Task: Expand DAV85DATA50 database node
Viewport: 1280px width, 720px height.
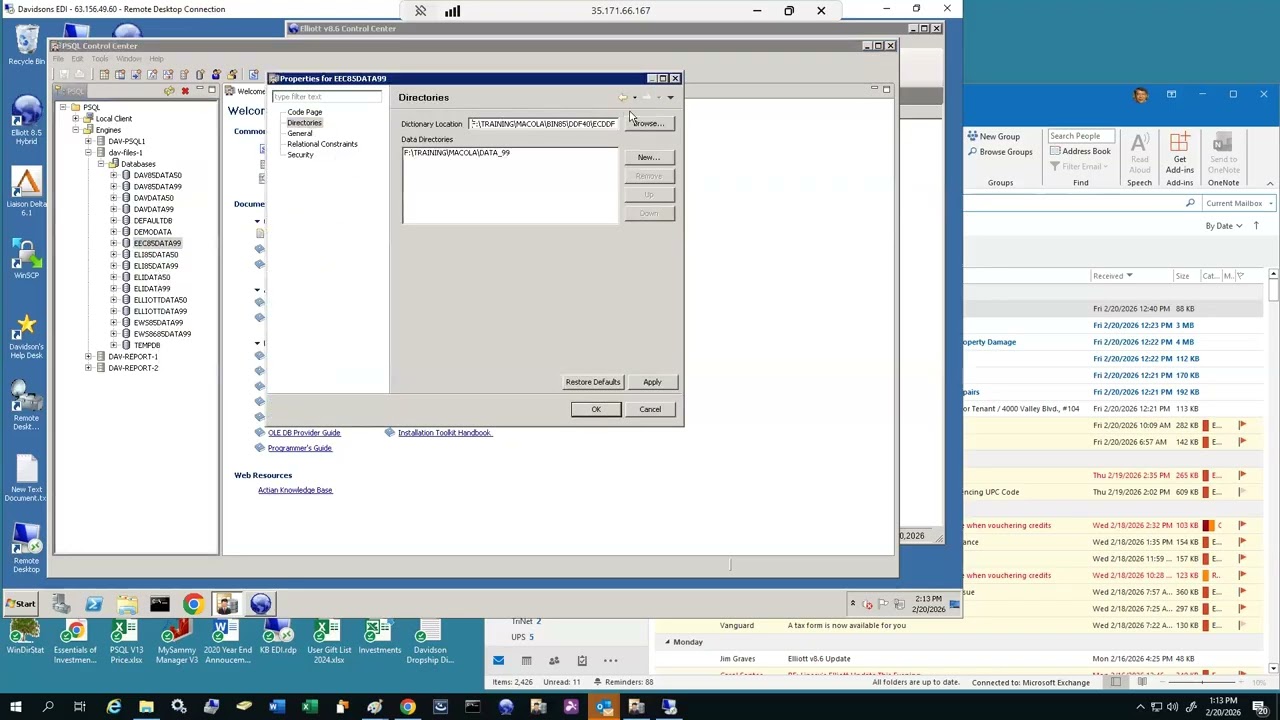Action: (113, 175)
